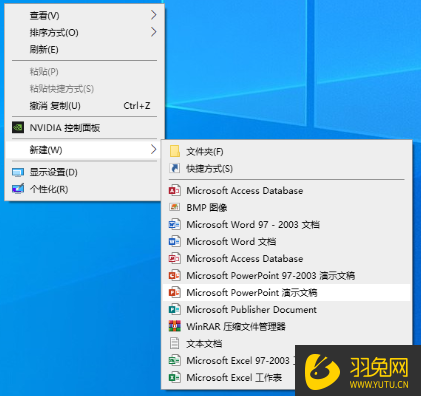The image size is (421, 396).
Task: Click the Microsoft Excel 工作表 icon
Action: click(x=175, y=377)
